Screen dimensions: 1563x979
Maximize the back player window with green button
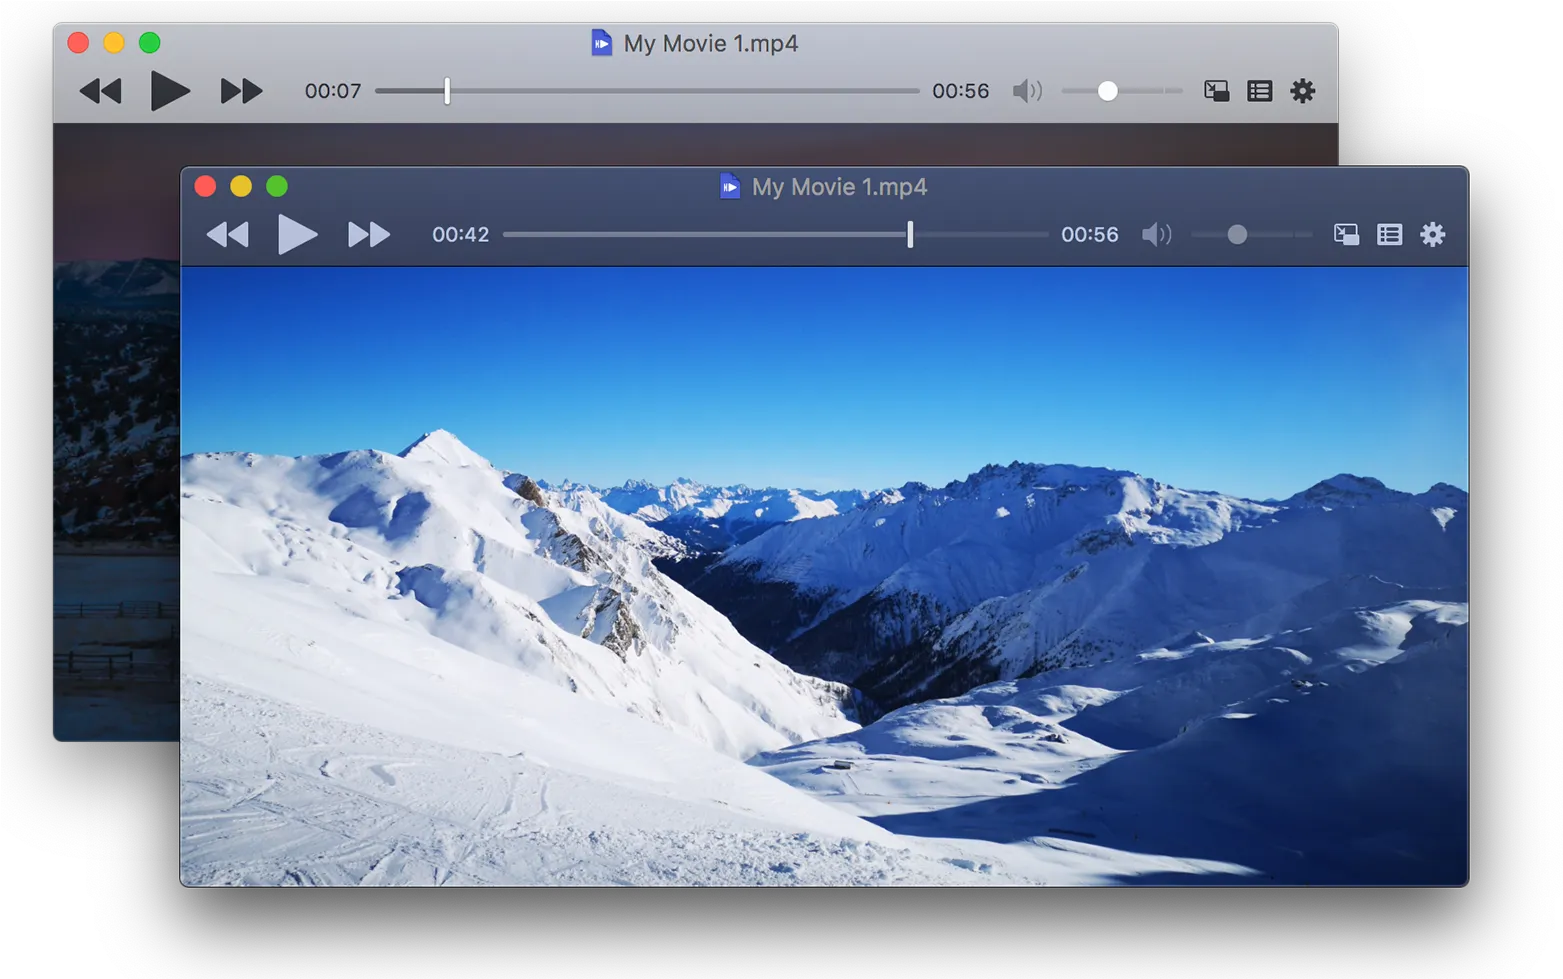pos(150,43)
